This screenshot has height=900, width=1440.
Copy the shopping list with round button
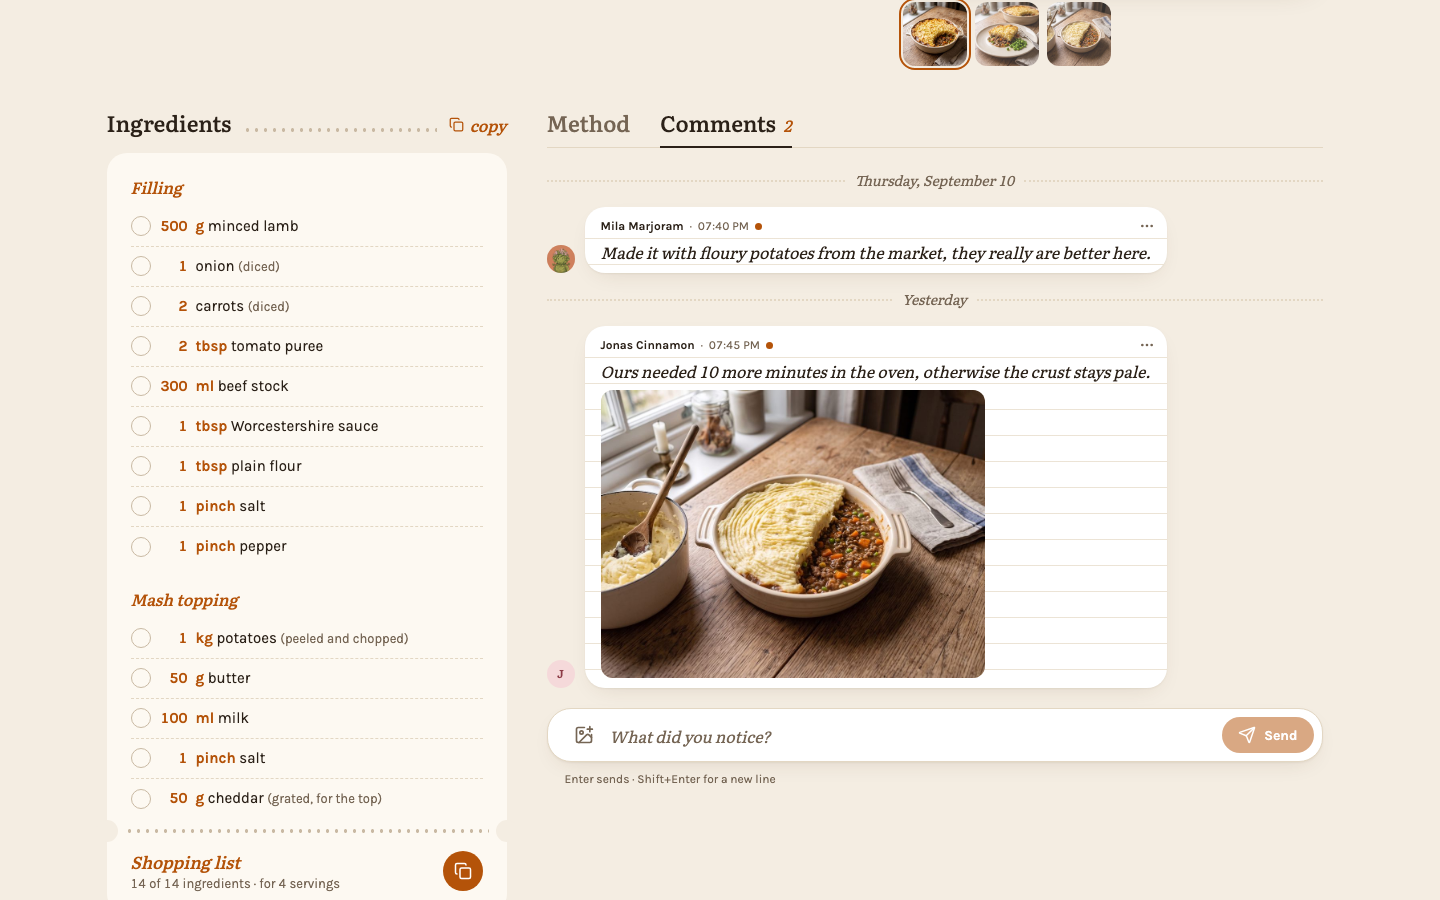pyautogui.click(x=463, y=871)
